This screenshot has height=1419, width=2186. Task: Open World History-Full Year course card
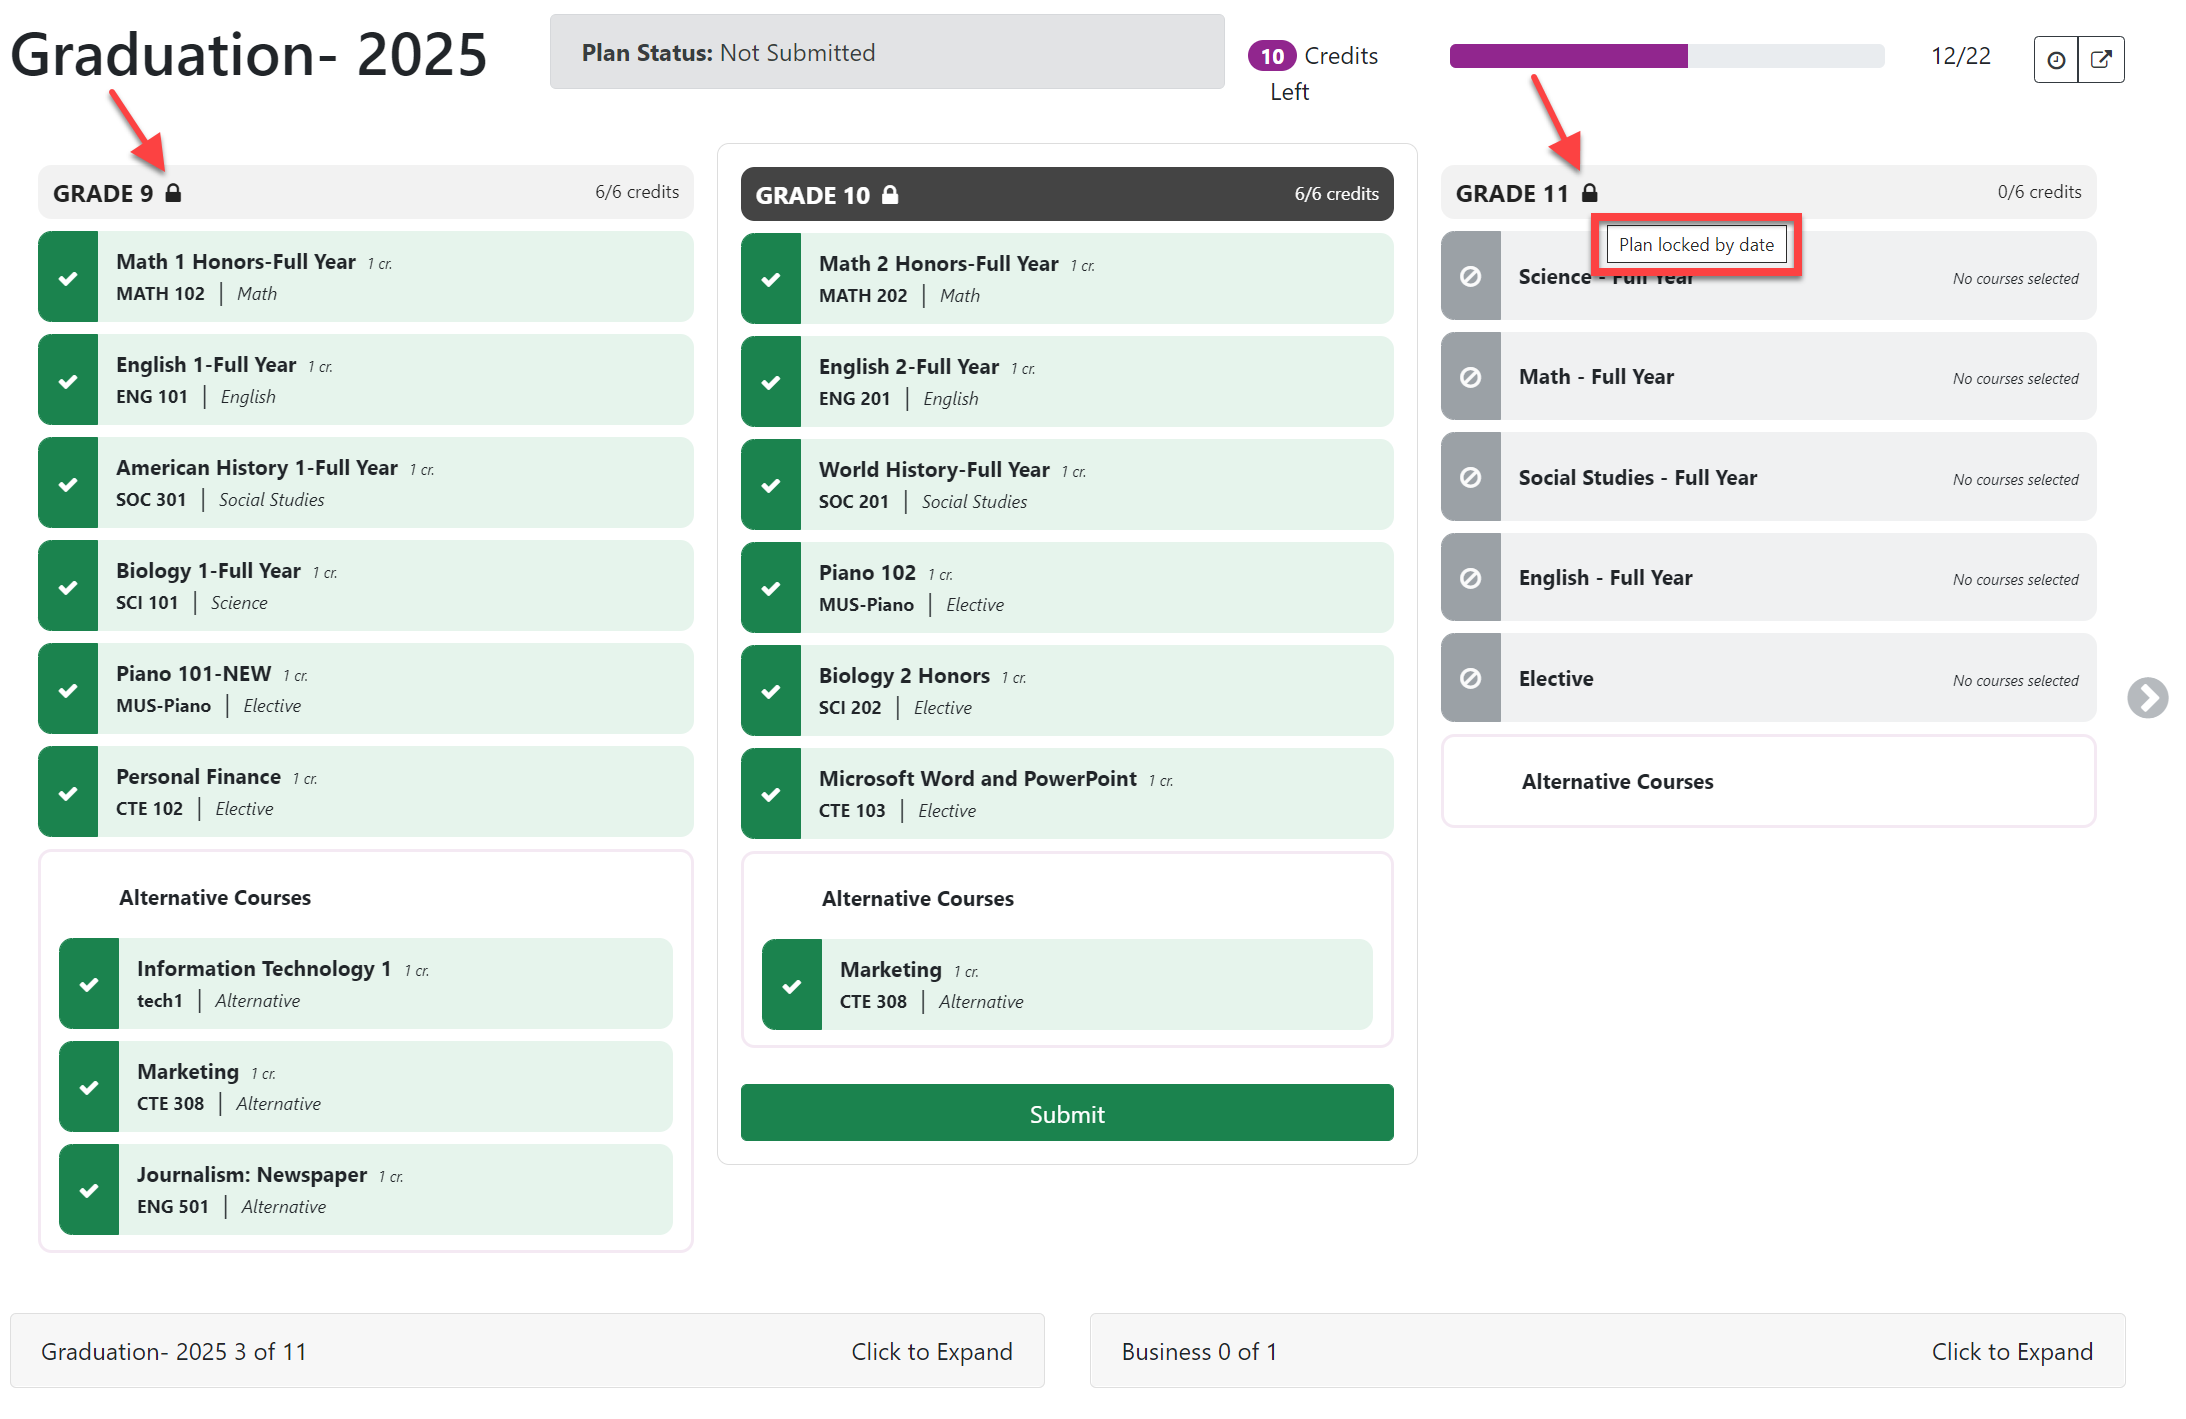(1067, 485)
